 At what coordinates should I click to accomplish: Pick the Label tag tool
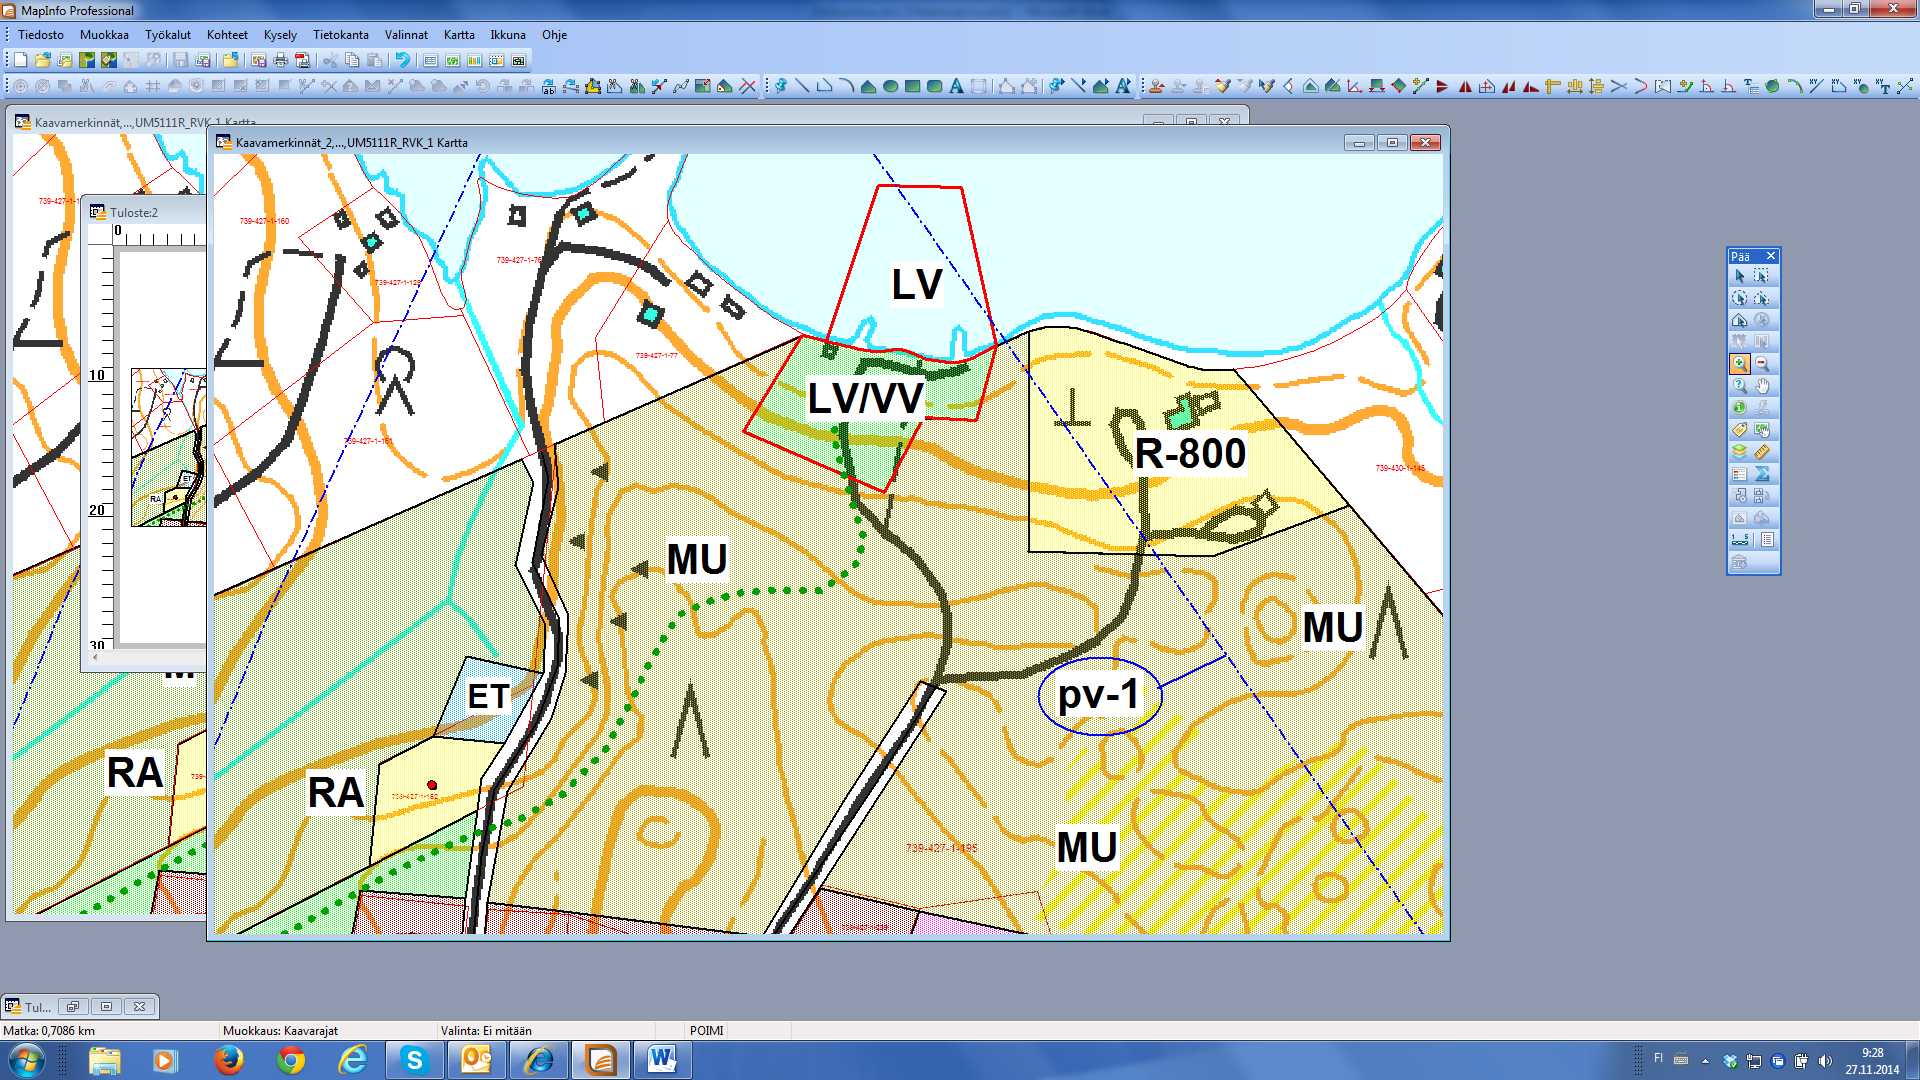click(1740, 430)
